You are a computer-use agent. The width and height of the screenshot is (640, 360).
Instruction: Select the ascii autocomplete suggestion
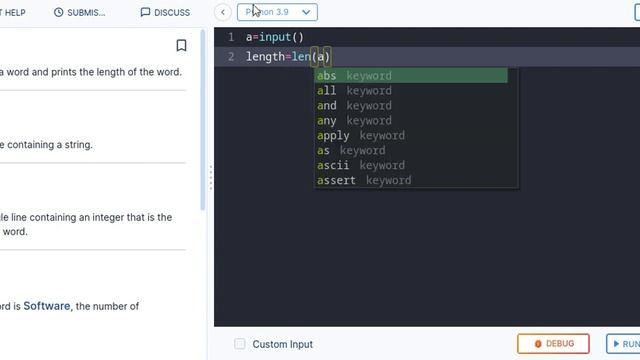pos(411,165)
